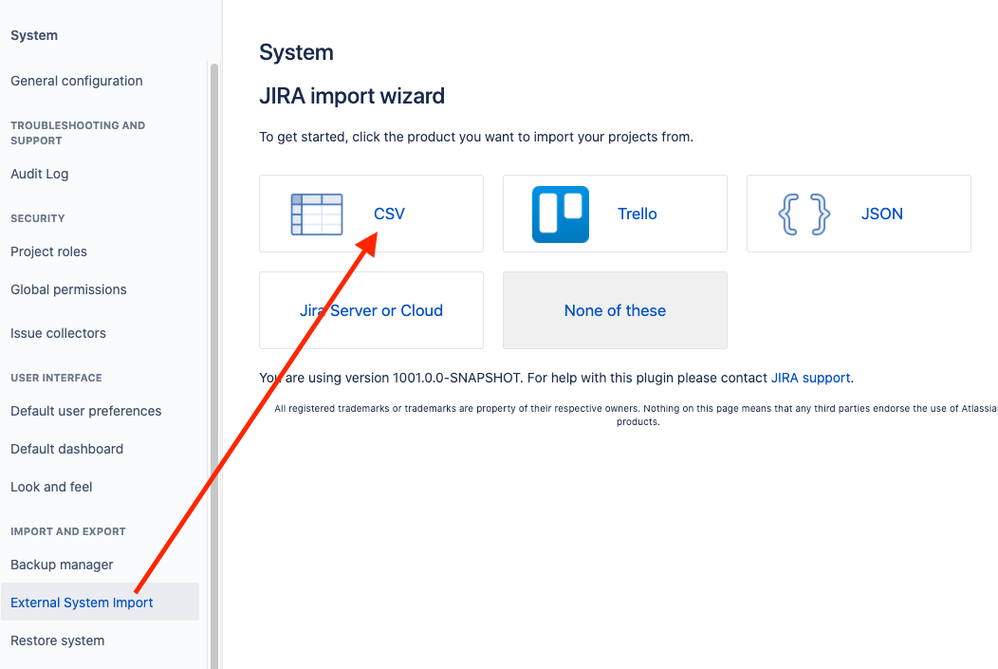Image resolution: width=998 pixels, height=669 pixels.
Task: Select the None of these option
Action: [615, 311]
